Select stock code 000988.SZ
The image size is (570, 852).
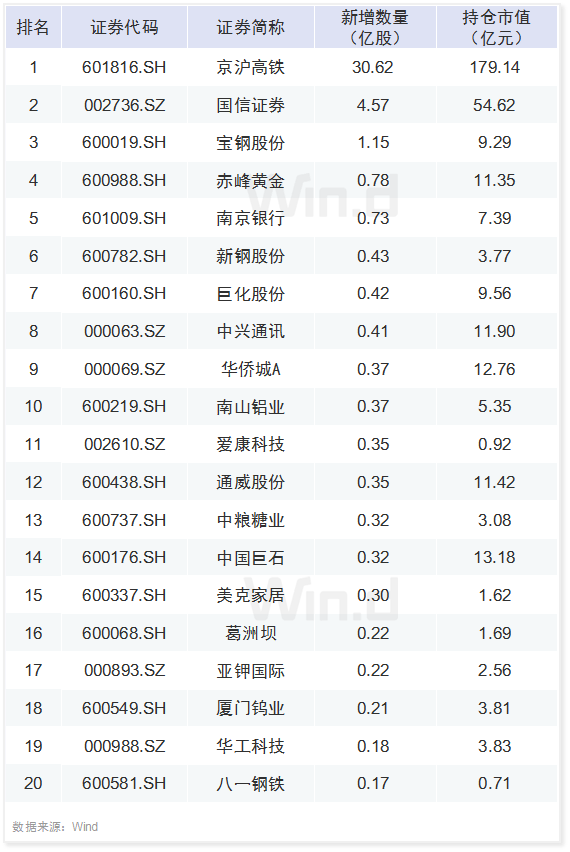pos(124,747)
